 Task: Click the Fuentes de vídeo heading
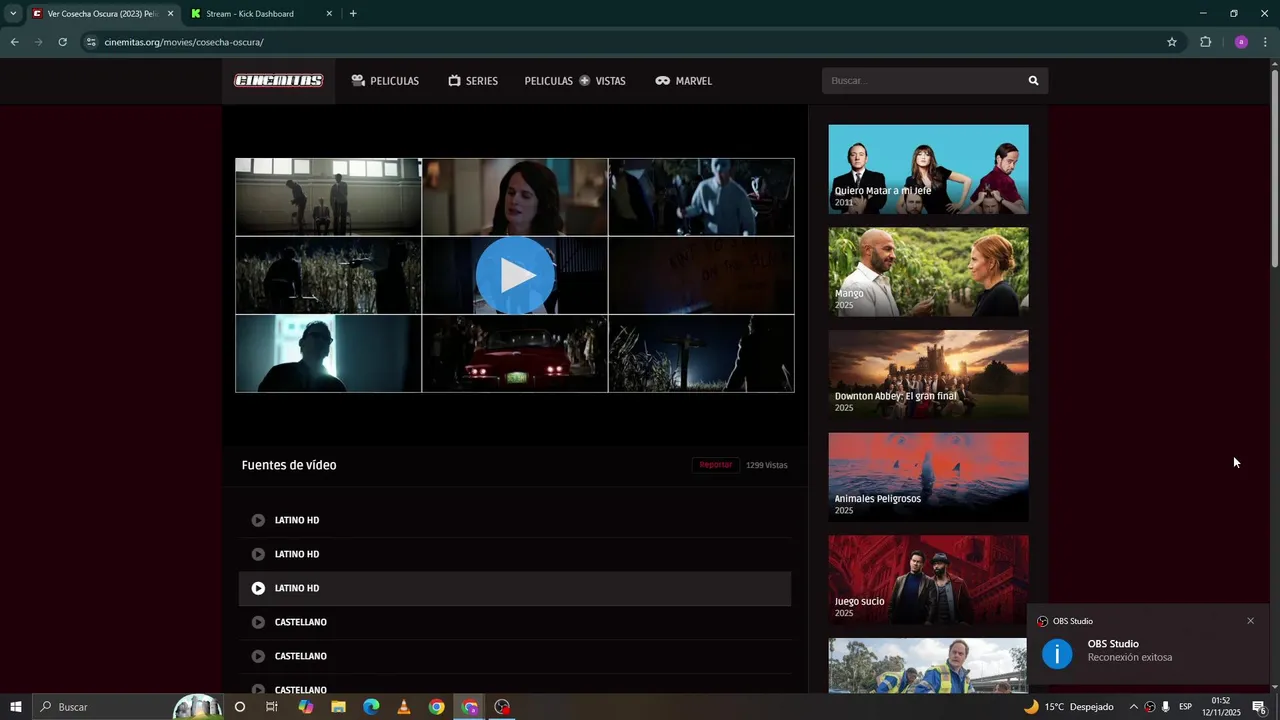(289, 465)
